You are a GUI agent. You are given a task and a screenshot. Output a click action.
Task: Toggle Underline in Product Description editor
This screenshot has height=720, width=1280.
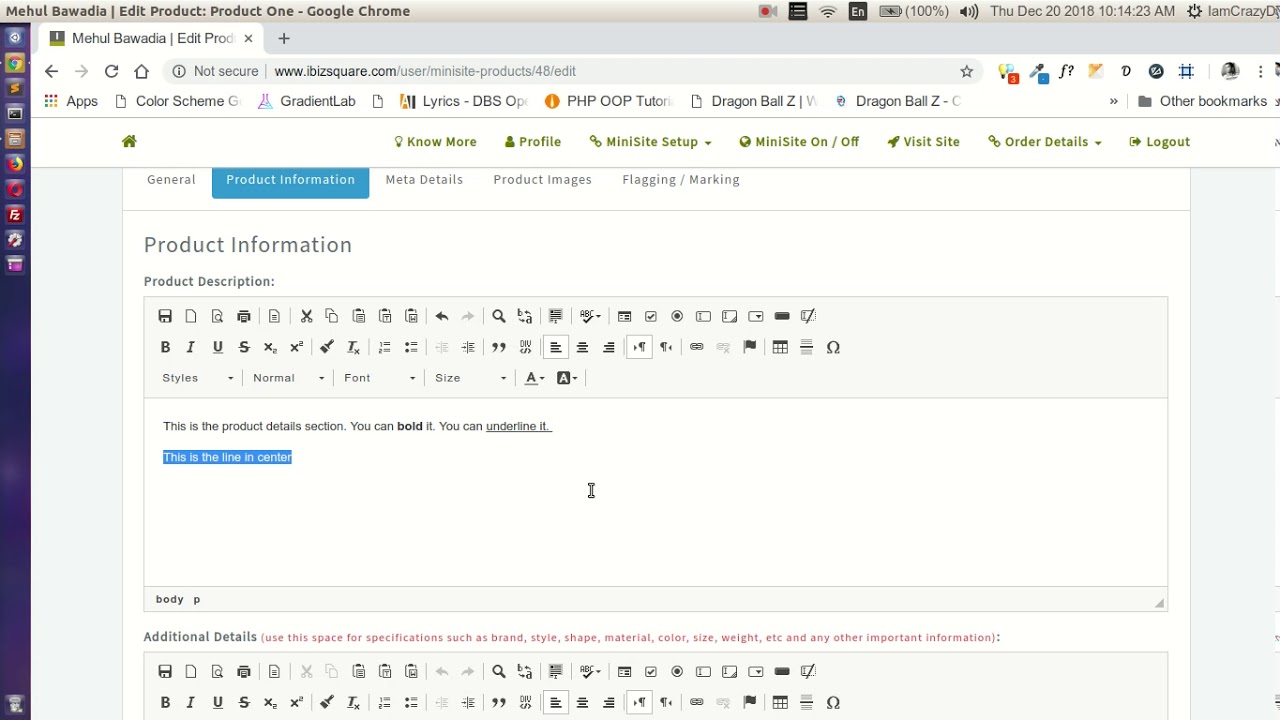pos(217,347)
